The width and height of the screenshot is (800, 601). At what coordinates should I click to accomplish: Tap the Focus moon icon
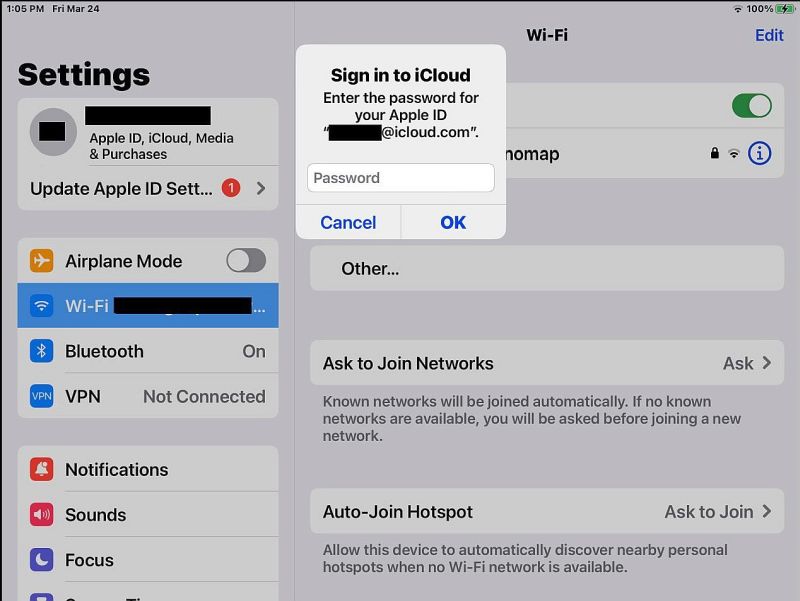[x=41, y=560]
